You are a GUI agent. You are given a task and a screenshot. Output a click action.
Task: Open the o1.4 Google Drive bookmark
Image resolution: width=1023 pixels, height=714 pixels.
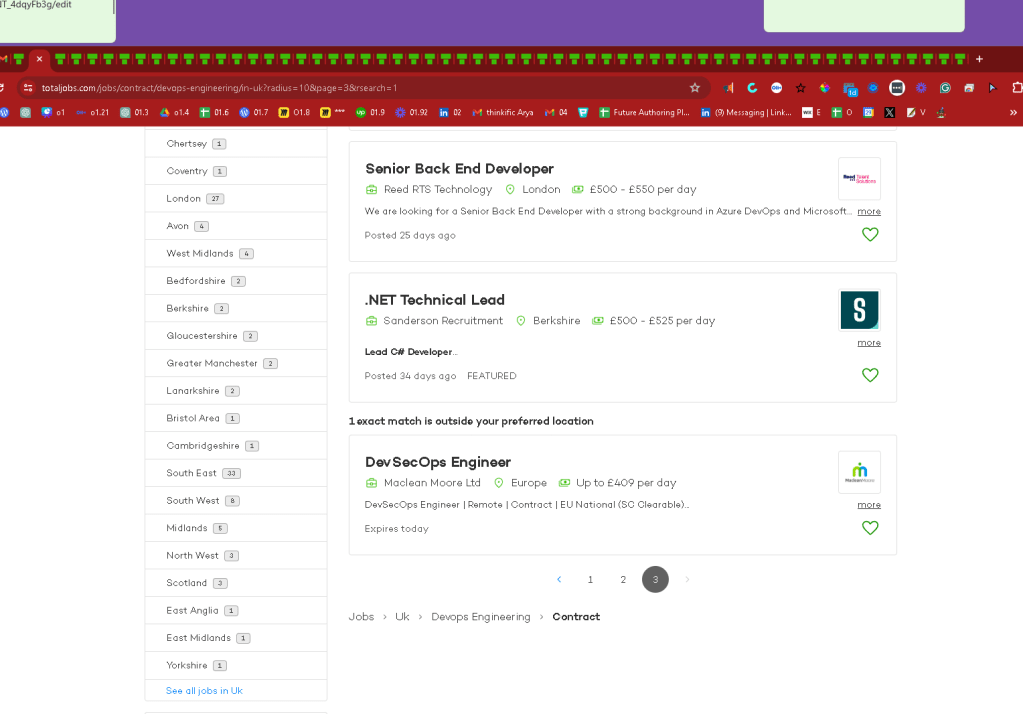pyautogui.click(x=174, y=112)
